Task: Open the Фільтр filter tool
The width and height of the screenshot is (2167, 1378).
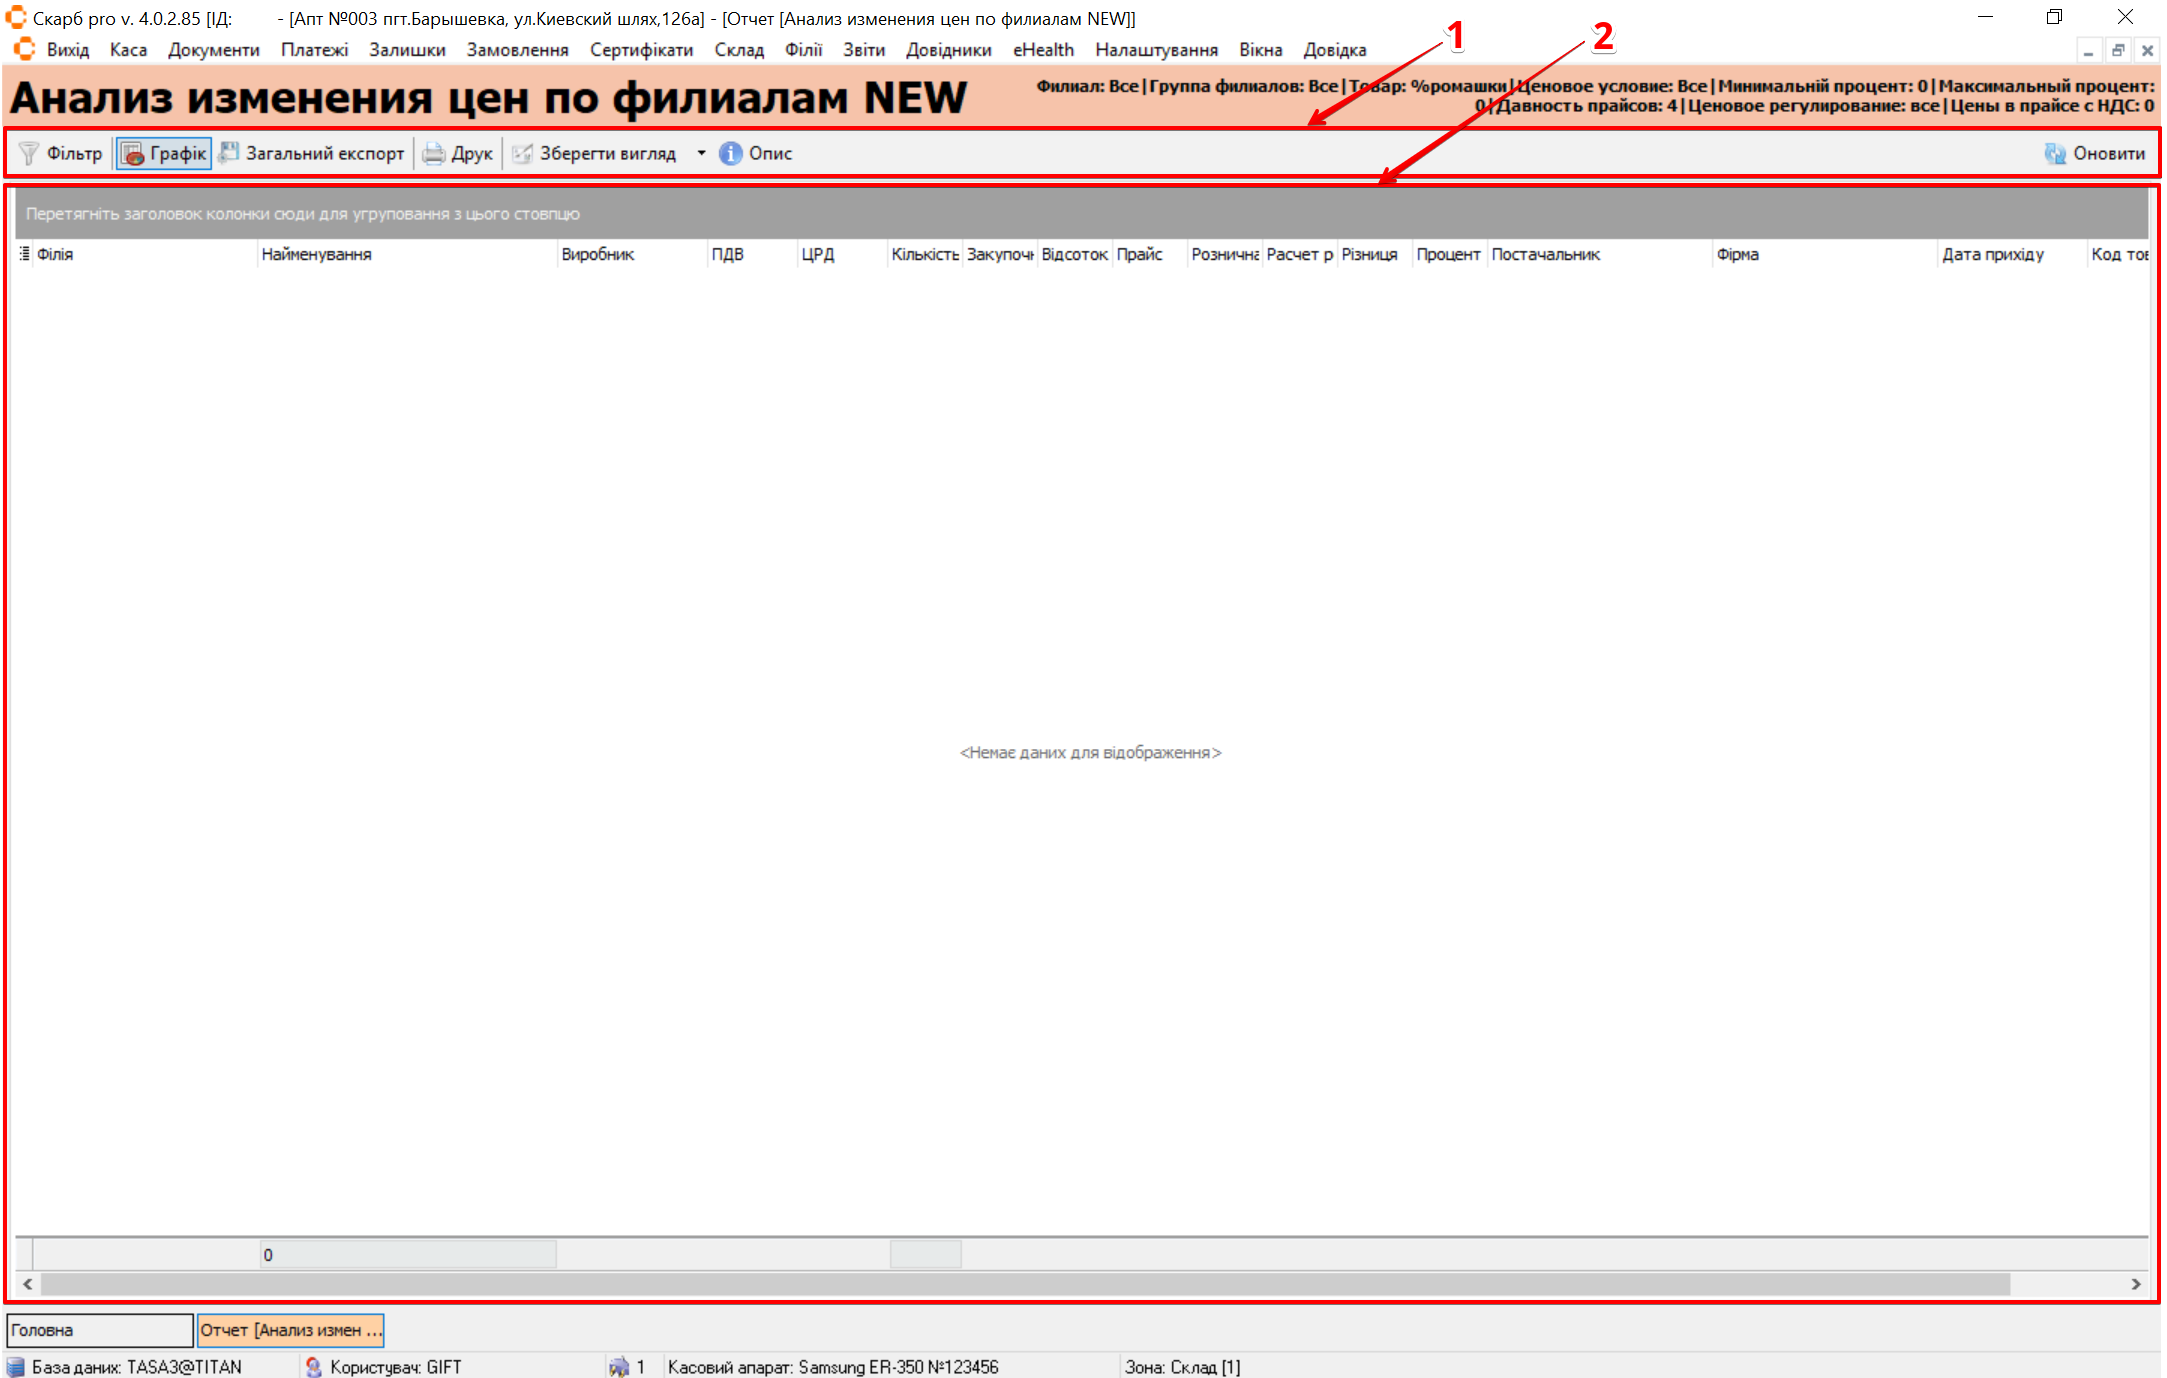Action: coord(61,153)
